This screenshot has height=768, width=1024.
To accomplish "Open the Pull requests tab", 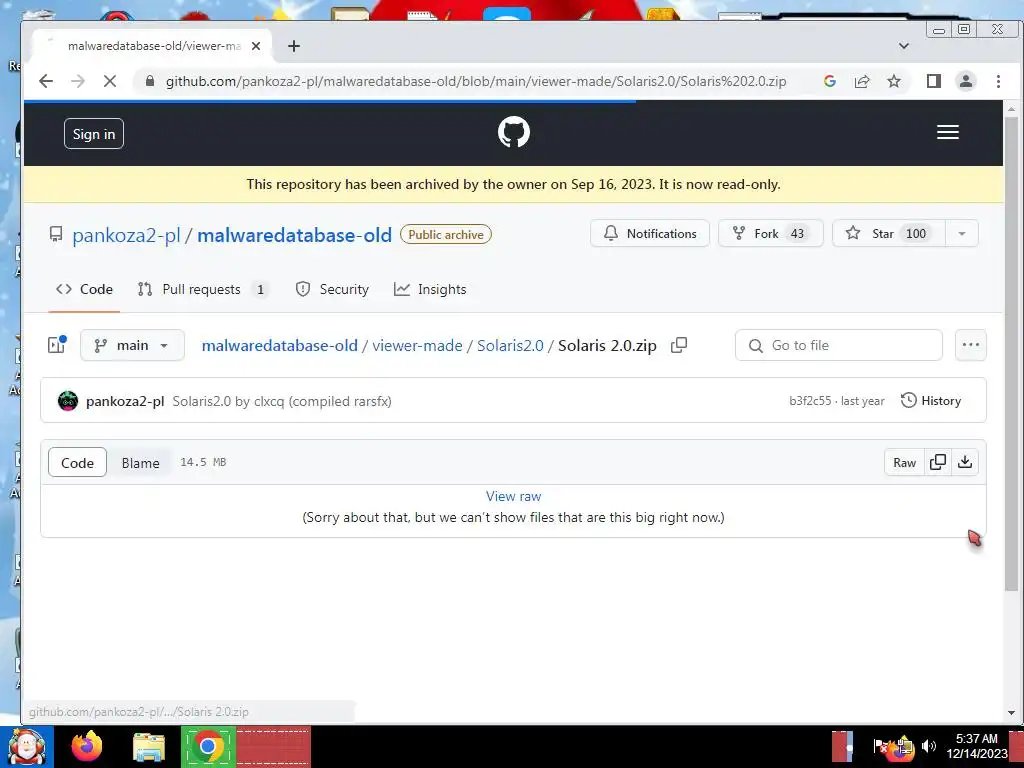I will (x=202, y=289).
